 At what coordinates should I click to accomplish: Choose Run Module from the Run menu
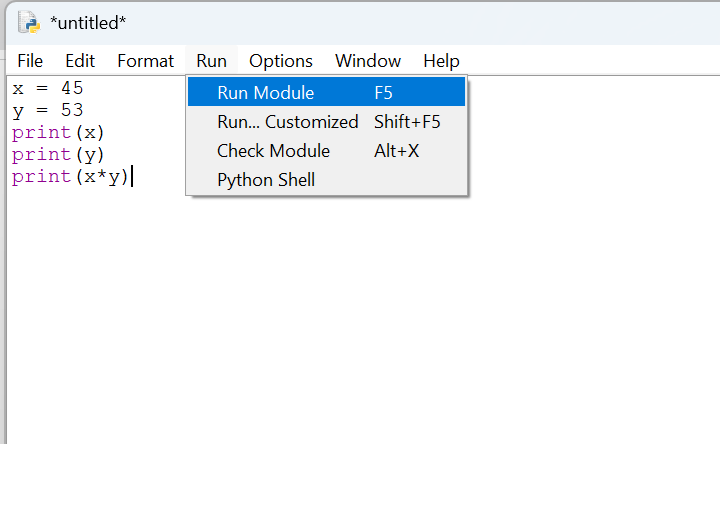(x=266, y=93)
